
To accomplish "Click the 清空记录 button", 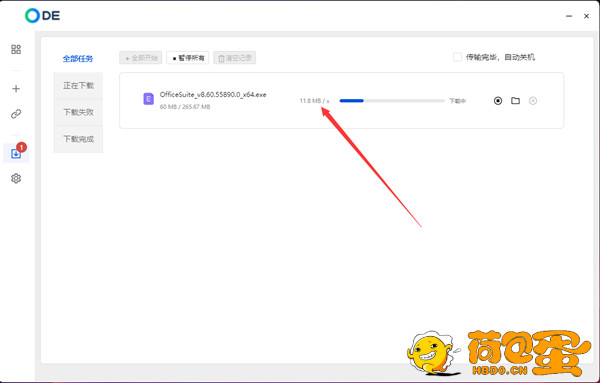I will click(x=235, y=58).
